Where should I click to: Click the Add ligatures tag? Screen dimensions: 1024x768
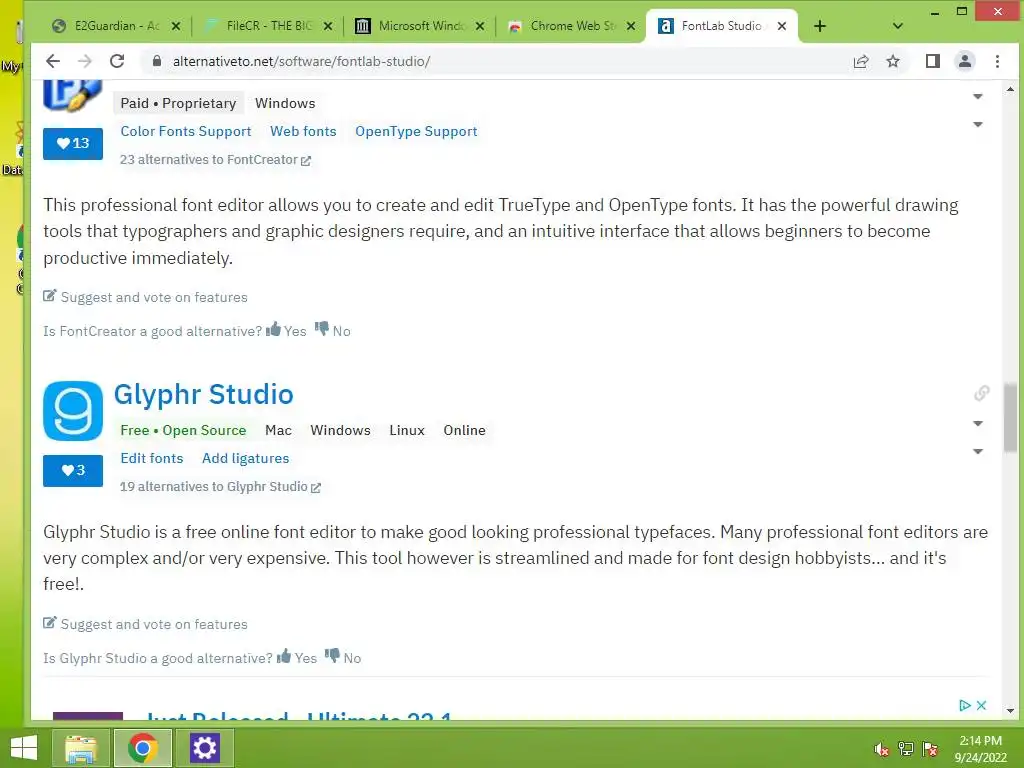246,458
